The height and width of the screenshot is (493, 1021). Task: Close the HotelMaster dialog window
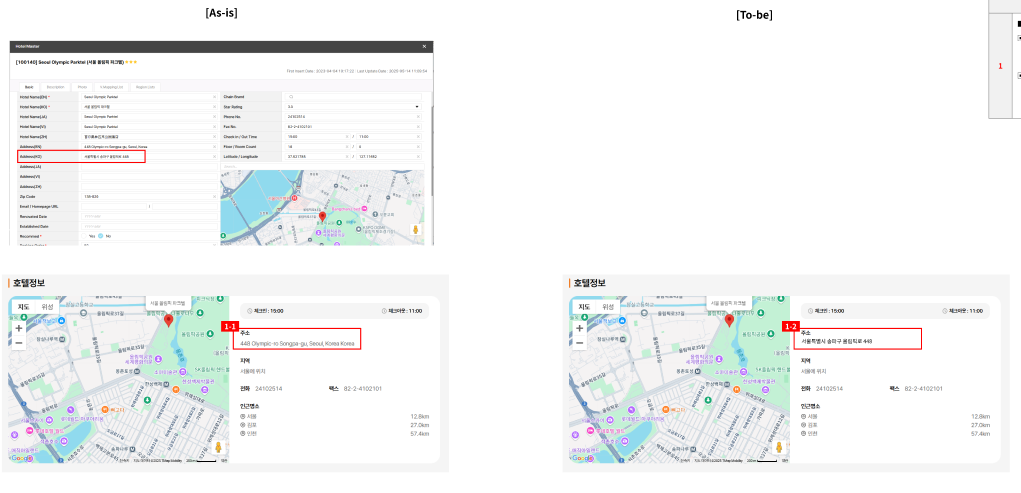(x=423, y=47)
